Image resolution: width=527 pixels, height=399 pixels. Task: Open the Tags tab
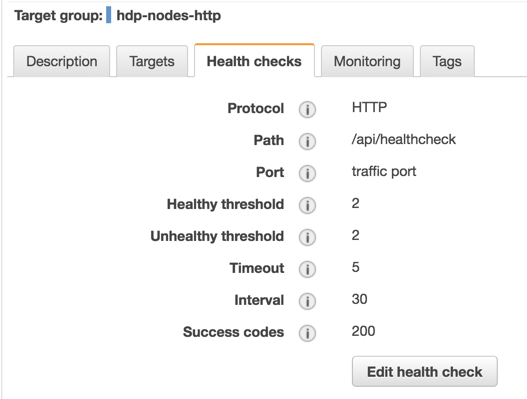(447, 62)
